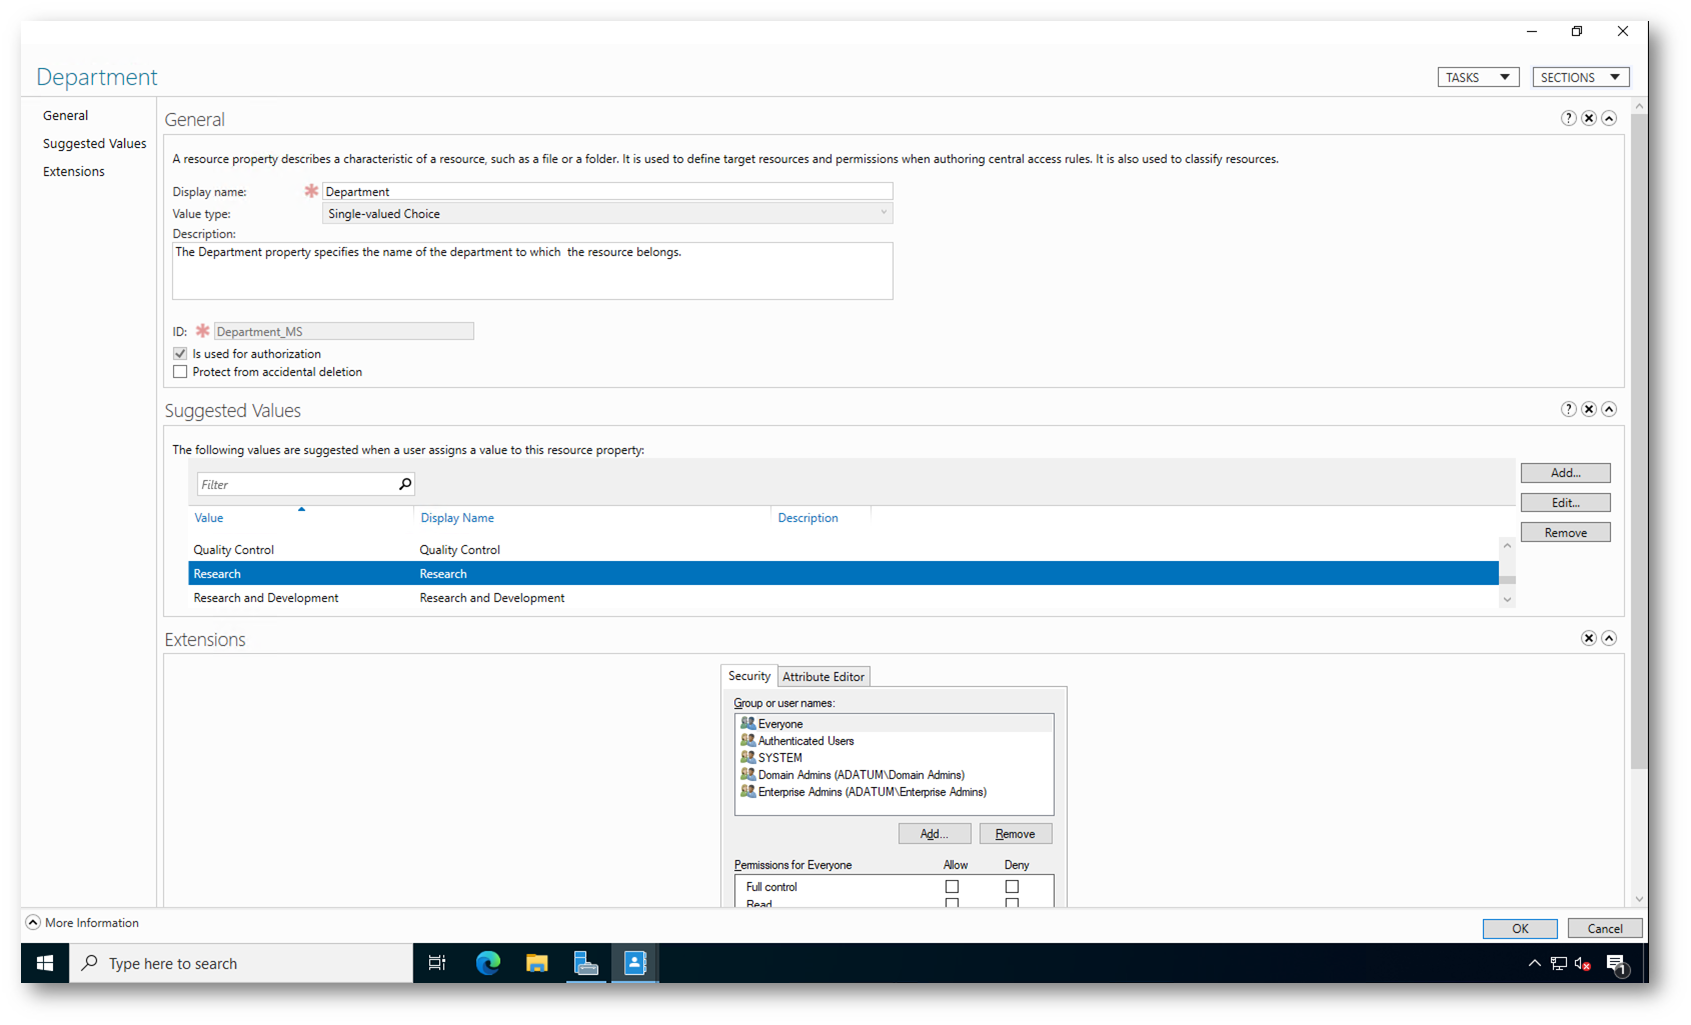Viewport: 1691px width, 1025px height.
Task: Click Server Manager icon in taskbar
Action: (586, 963)
